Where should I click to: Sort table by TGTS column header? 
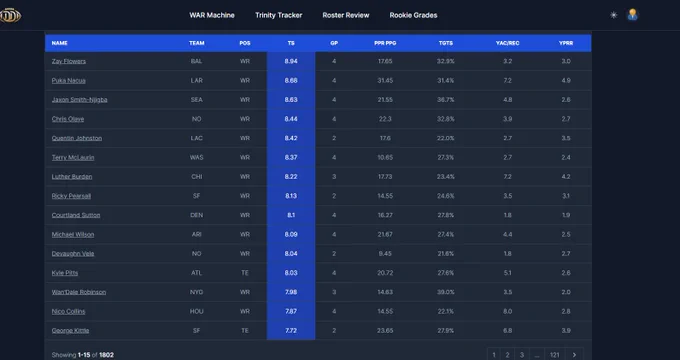445,43
